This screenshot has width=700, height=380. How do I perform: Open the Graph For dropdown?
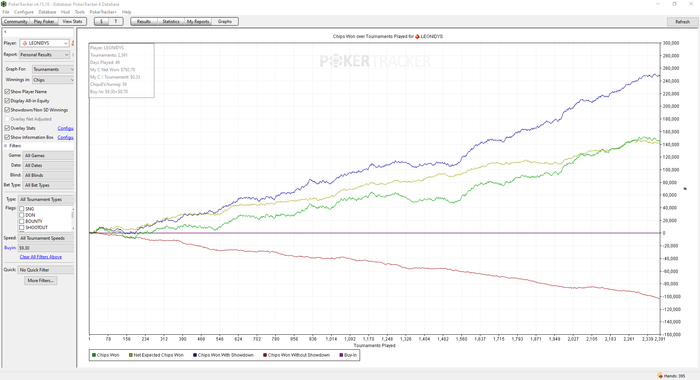tap(53, 69)
